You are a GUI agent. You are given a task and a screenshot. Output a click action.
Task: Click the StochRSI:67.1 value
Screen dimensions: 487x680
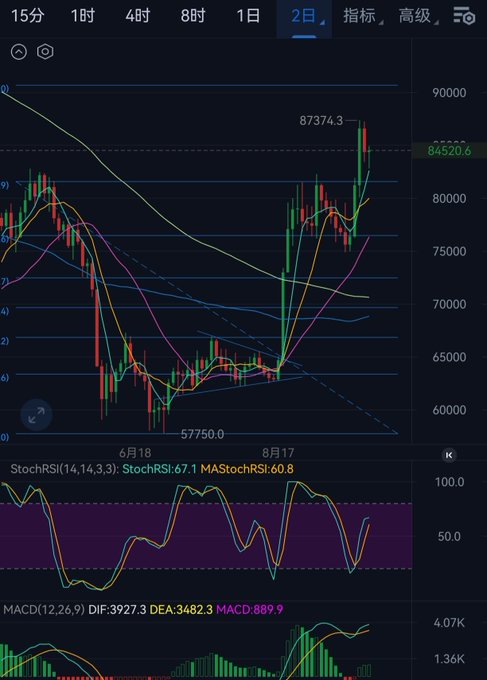(x=159, y=469)
